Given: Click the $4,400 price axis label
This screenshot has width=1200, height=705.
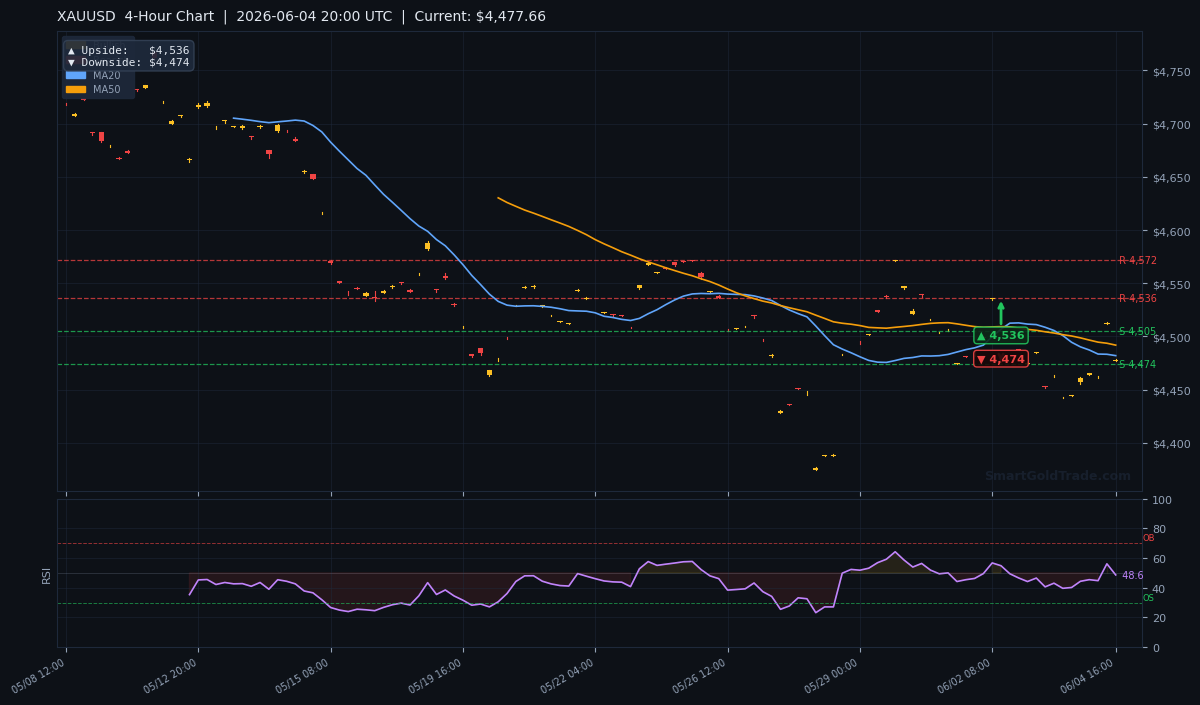Looking at the screenshot, I should [x=1172, y=444].
